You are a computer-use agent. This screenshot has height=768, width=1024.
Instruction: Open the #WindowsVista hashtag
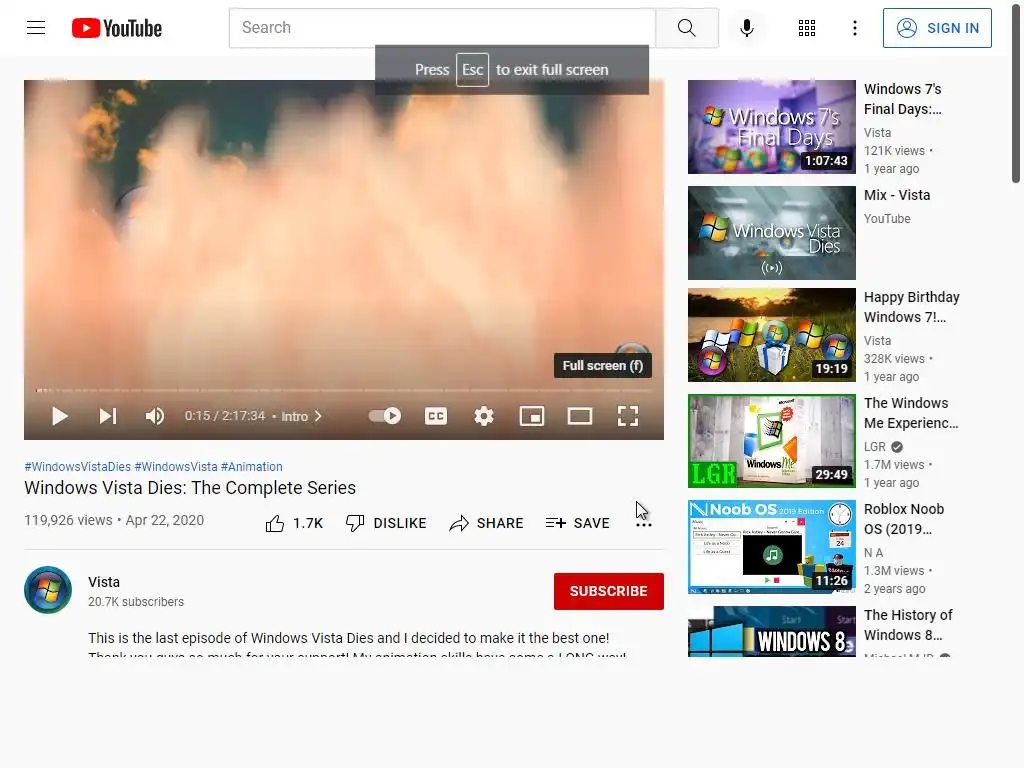(176, 467)
